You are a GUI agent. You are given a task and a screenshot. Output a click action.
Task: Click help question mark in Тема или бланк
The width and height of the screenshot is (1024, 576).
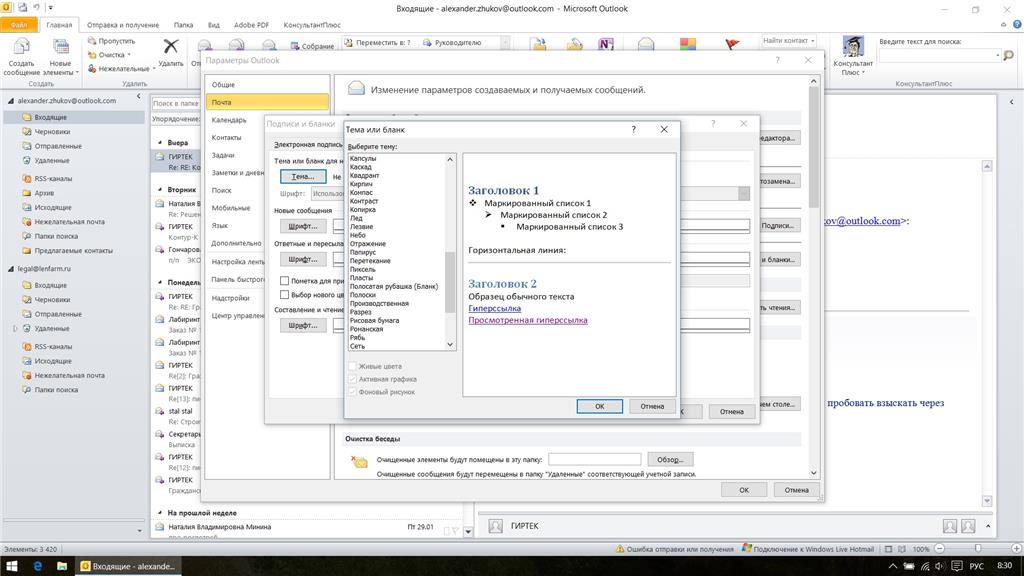point(633,129)
